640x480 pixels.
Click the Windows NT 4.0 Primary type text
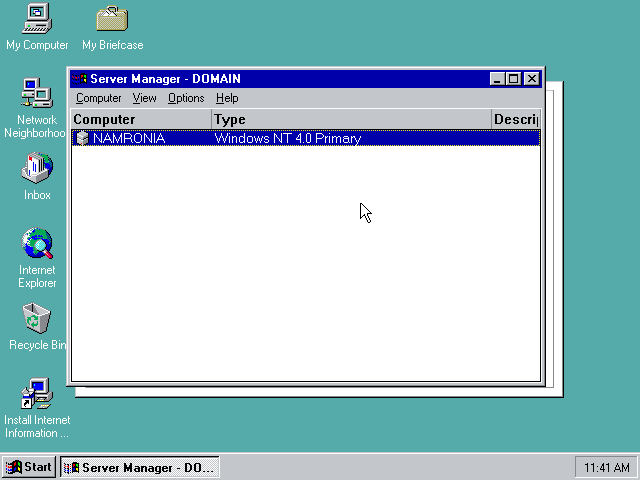point(288,138)
